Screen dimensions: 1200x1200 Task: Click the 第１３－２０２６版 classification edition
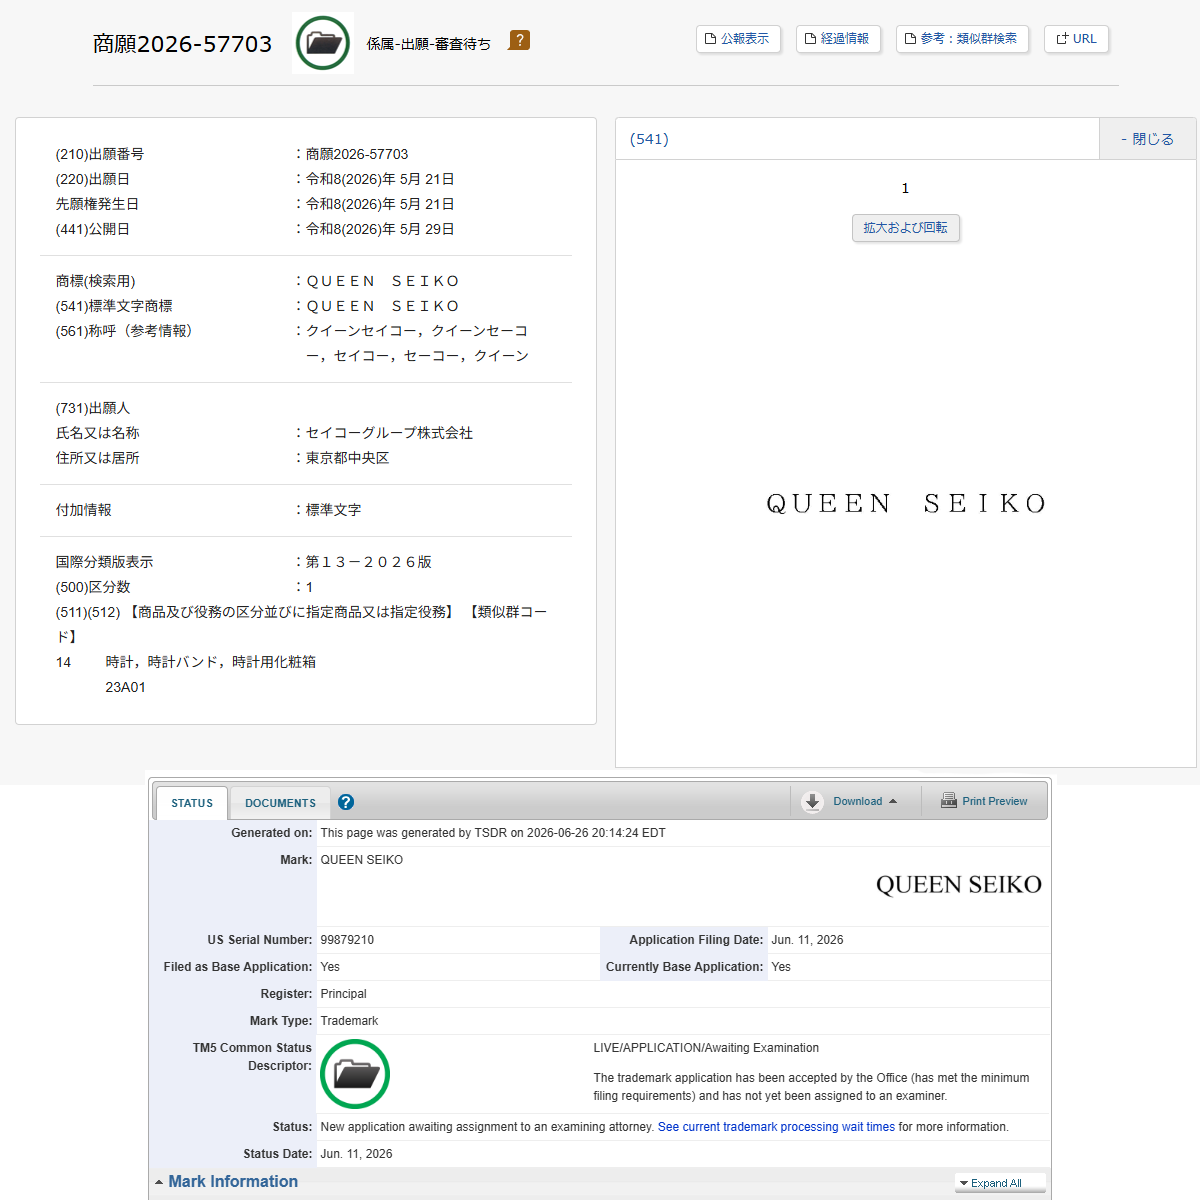[x=369, y=562]
